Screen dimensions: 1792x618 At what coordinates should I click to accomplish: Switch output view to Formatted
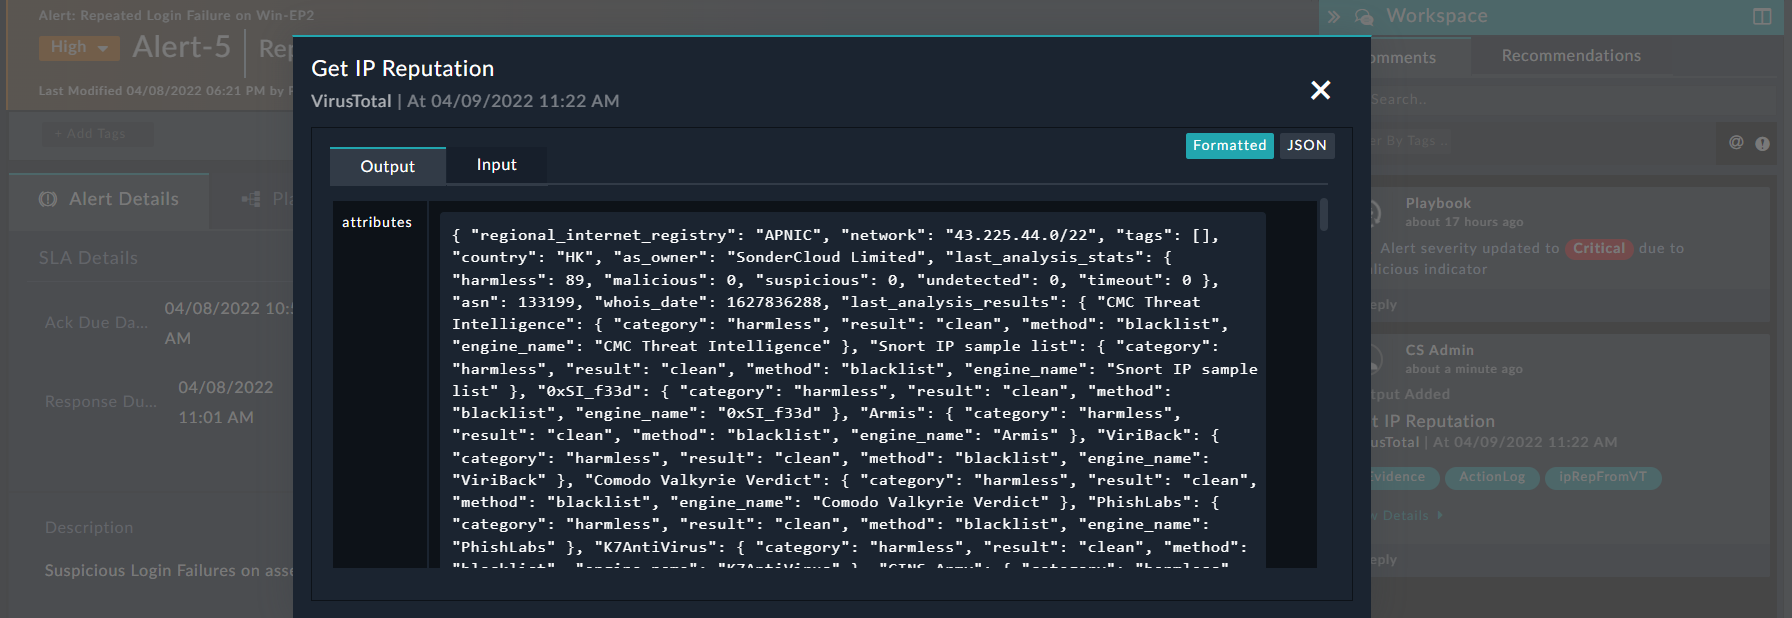pos(1229,145)
